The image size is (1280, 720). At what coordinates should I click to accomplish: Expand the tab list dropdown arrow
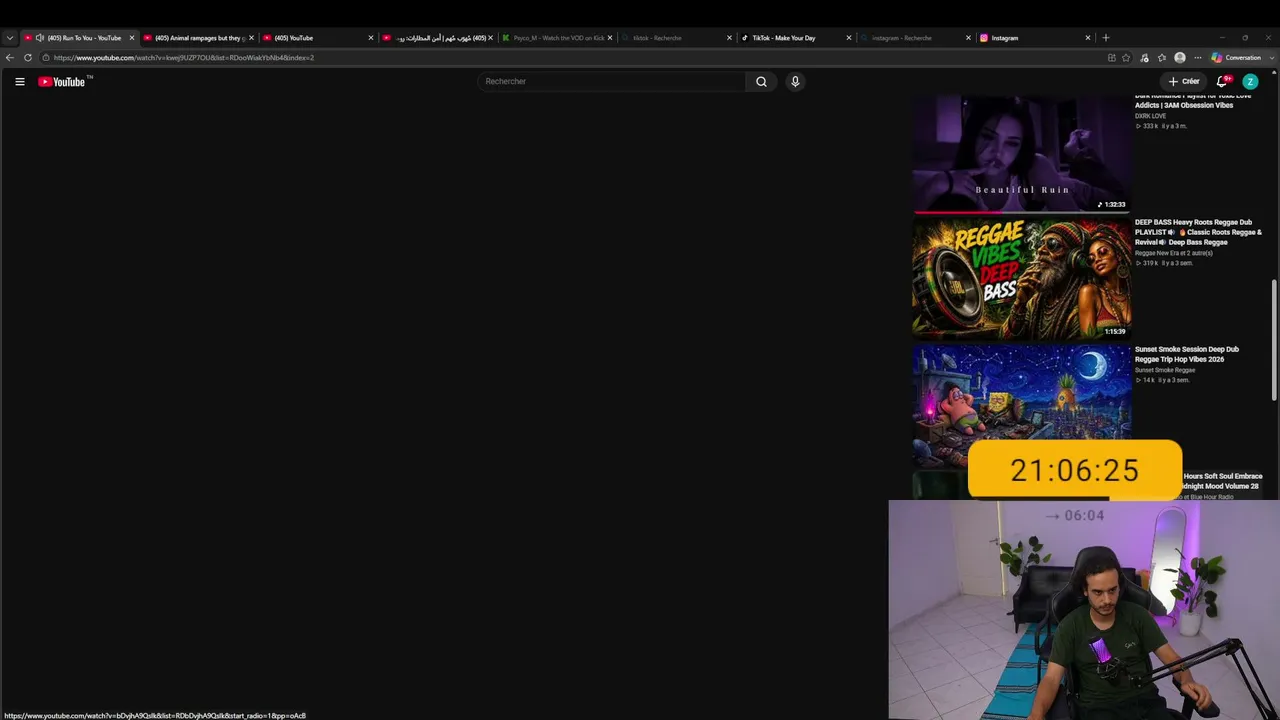[10, 38]
